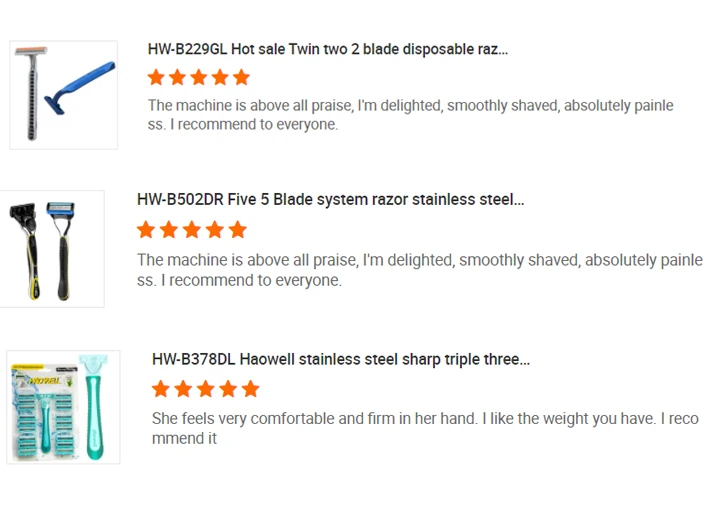Image resolution: width=709 pixels, height=508 pixels.
Task: Click the second star of the HW-B502DR rating
Action: coord(168,230)
